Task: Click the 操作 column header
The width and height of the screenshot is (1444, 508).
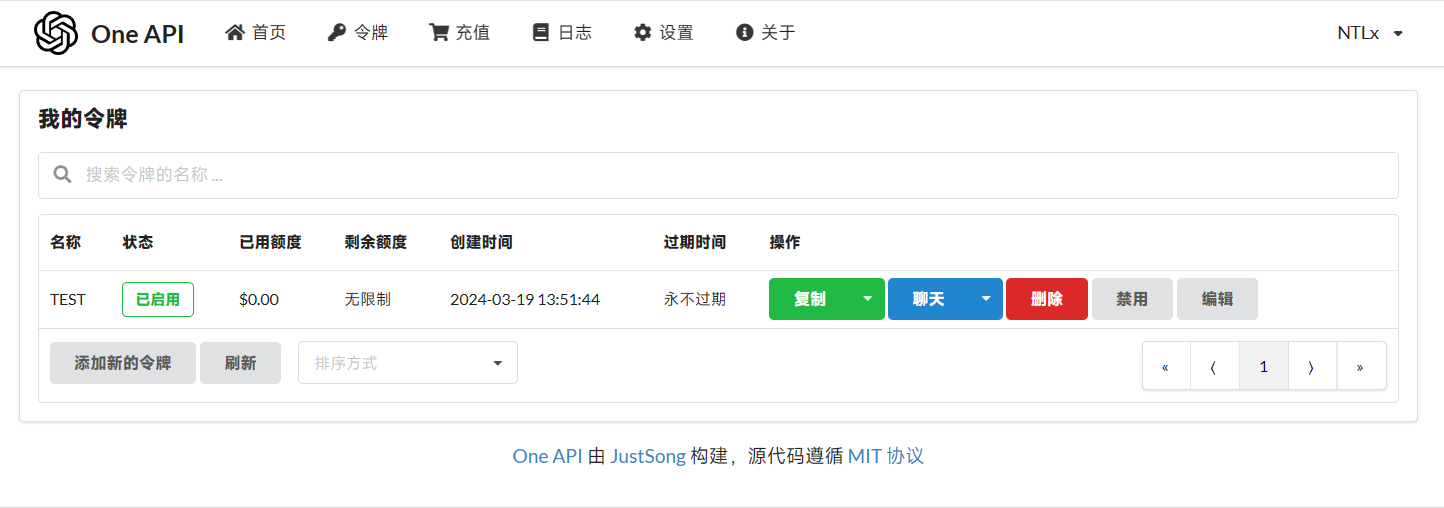Action: [785, 242]
